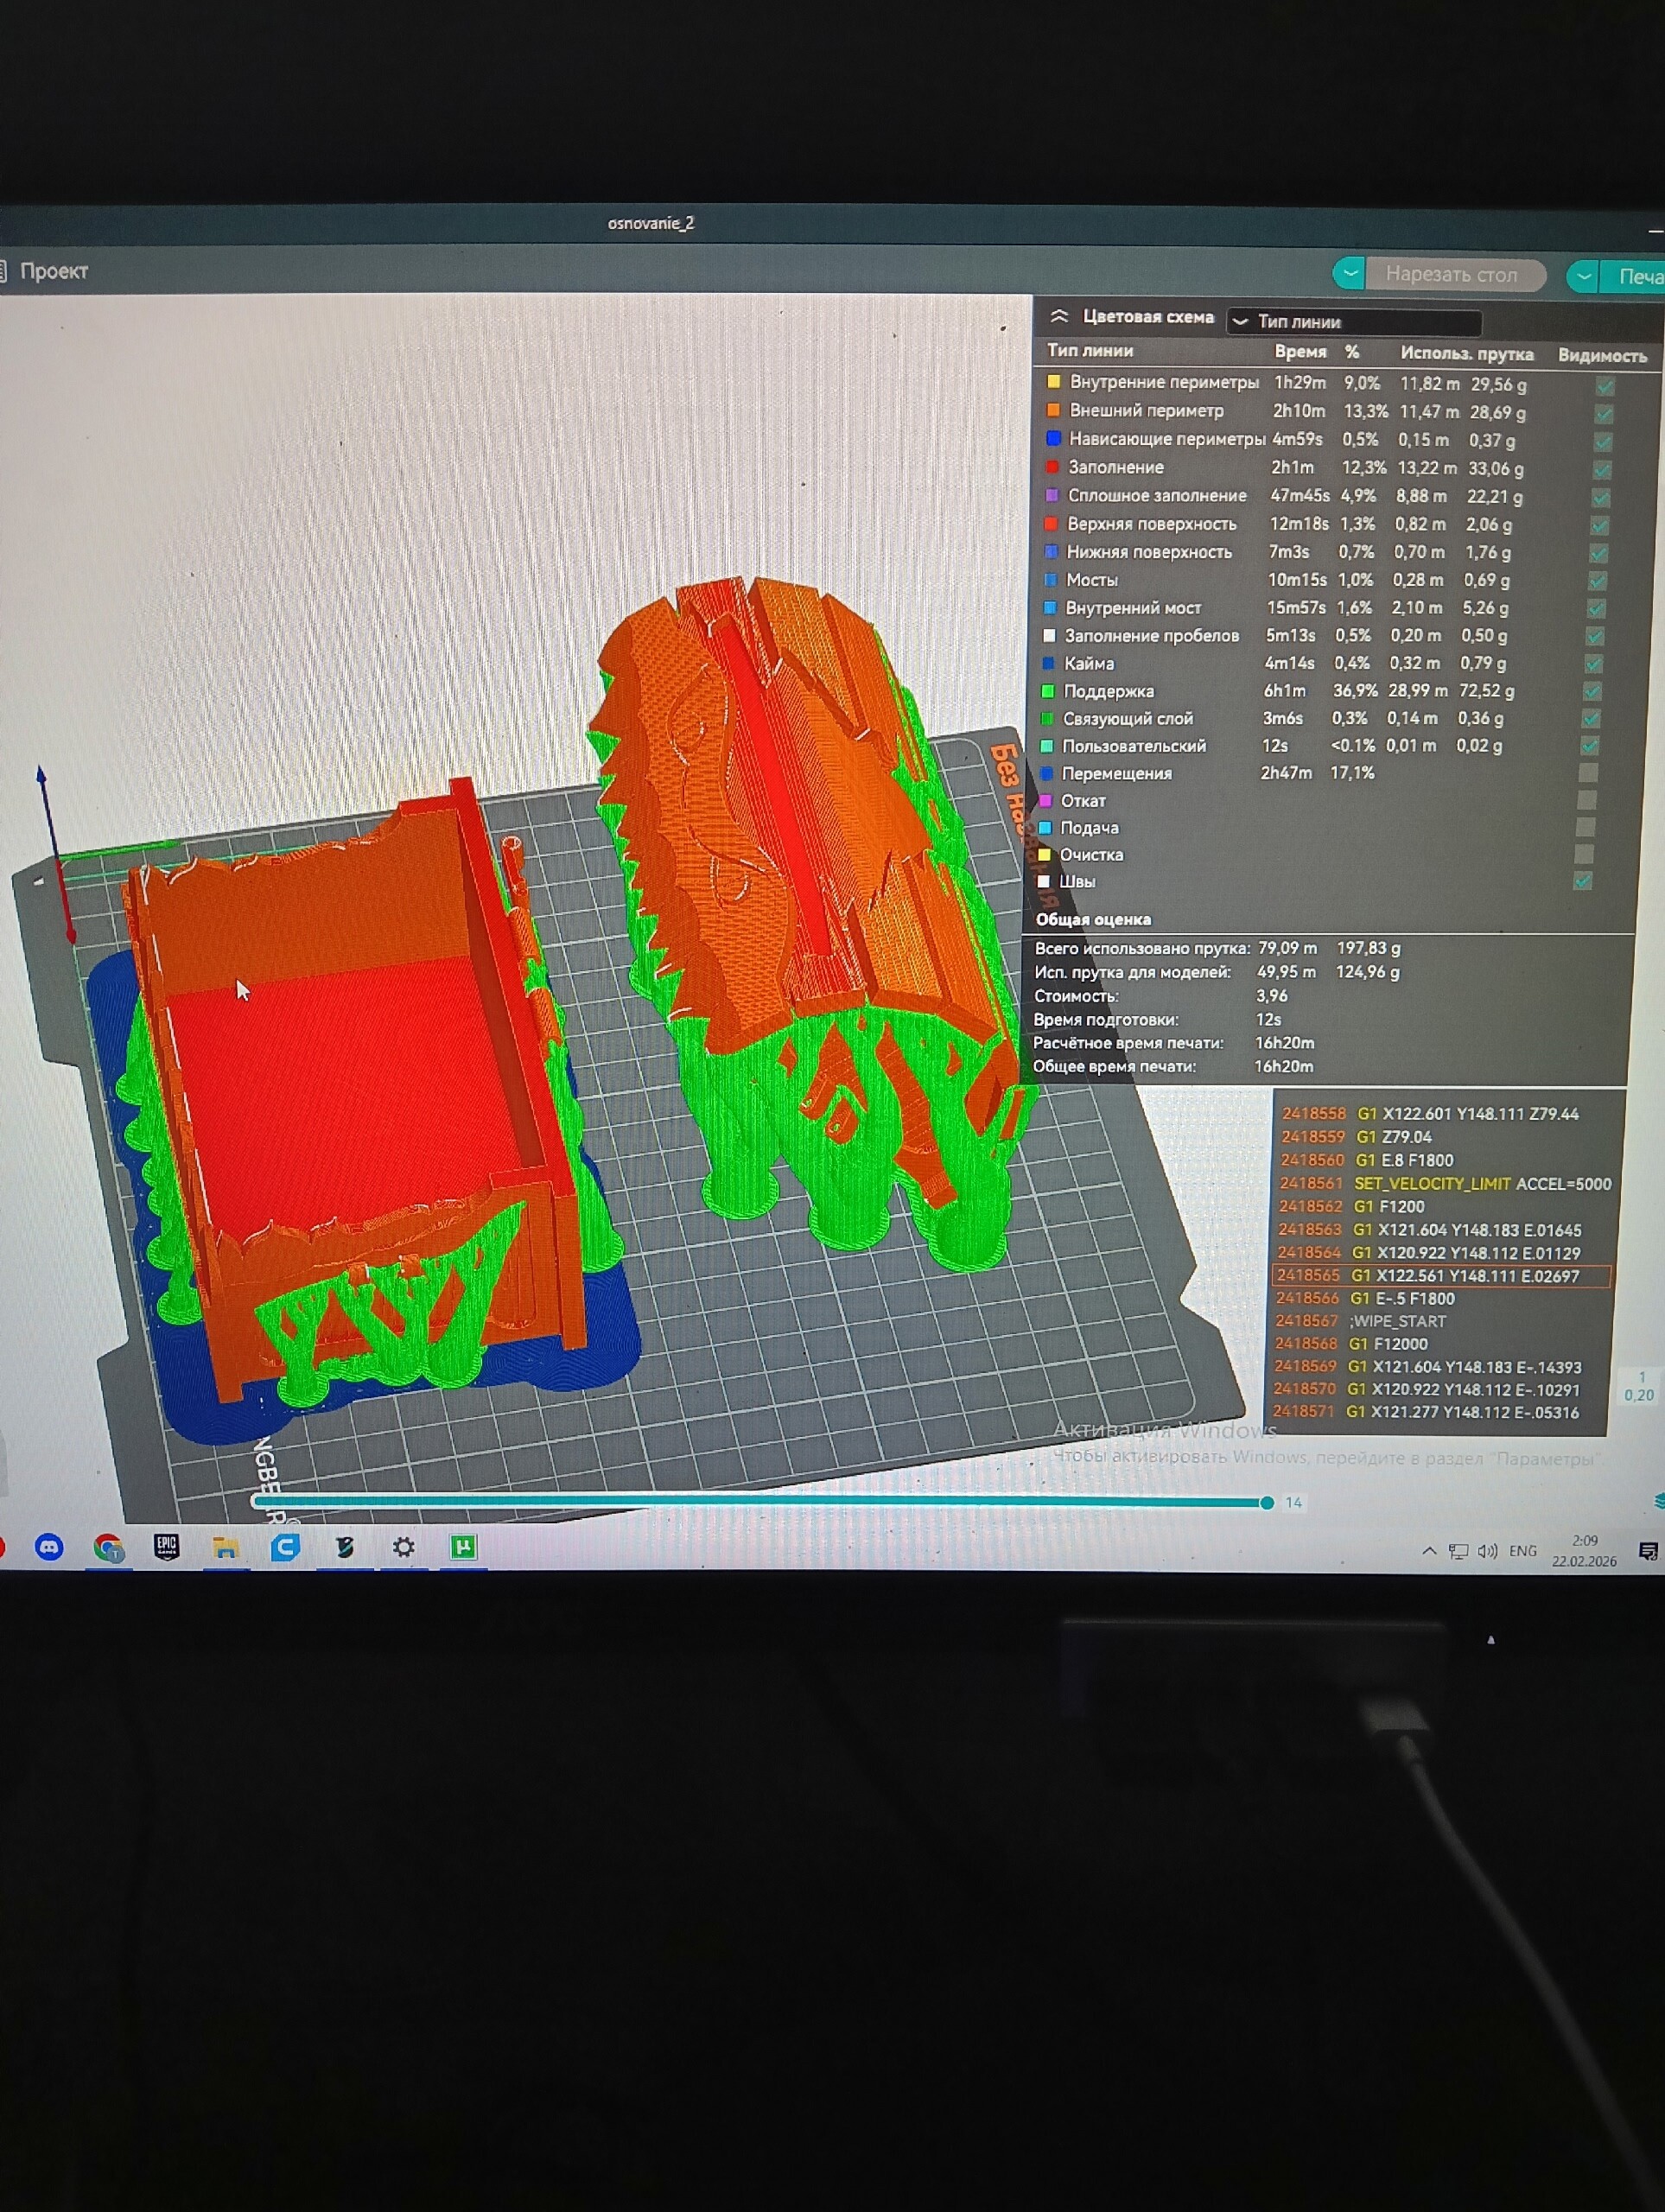Select G-code line 2418565 in list

point(1440,1276)
